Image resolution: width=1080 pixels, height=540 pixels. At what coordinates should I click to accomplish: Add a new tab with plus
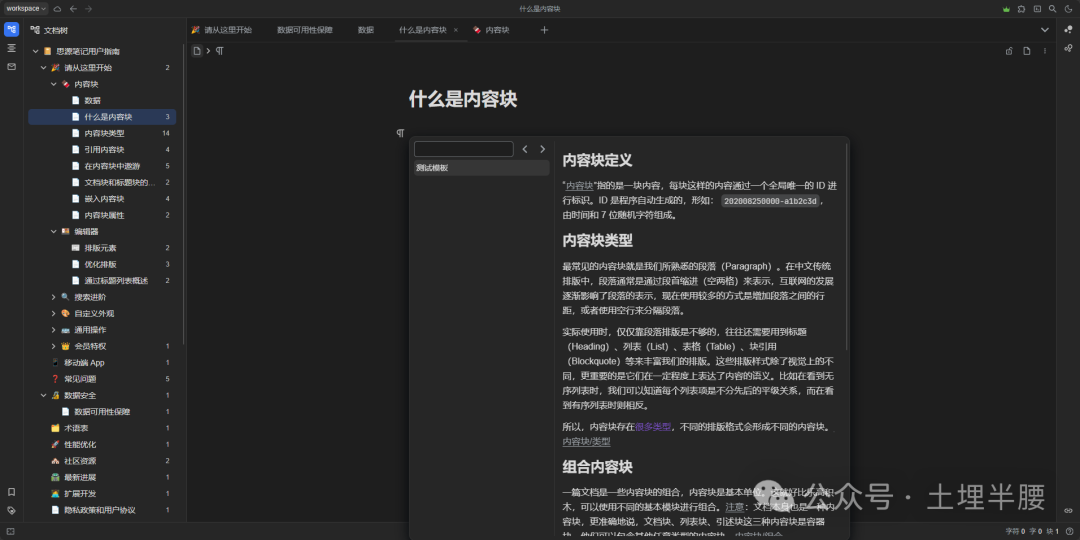pyautogui.click(x=544, y=30)
